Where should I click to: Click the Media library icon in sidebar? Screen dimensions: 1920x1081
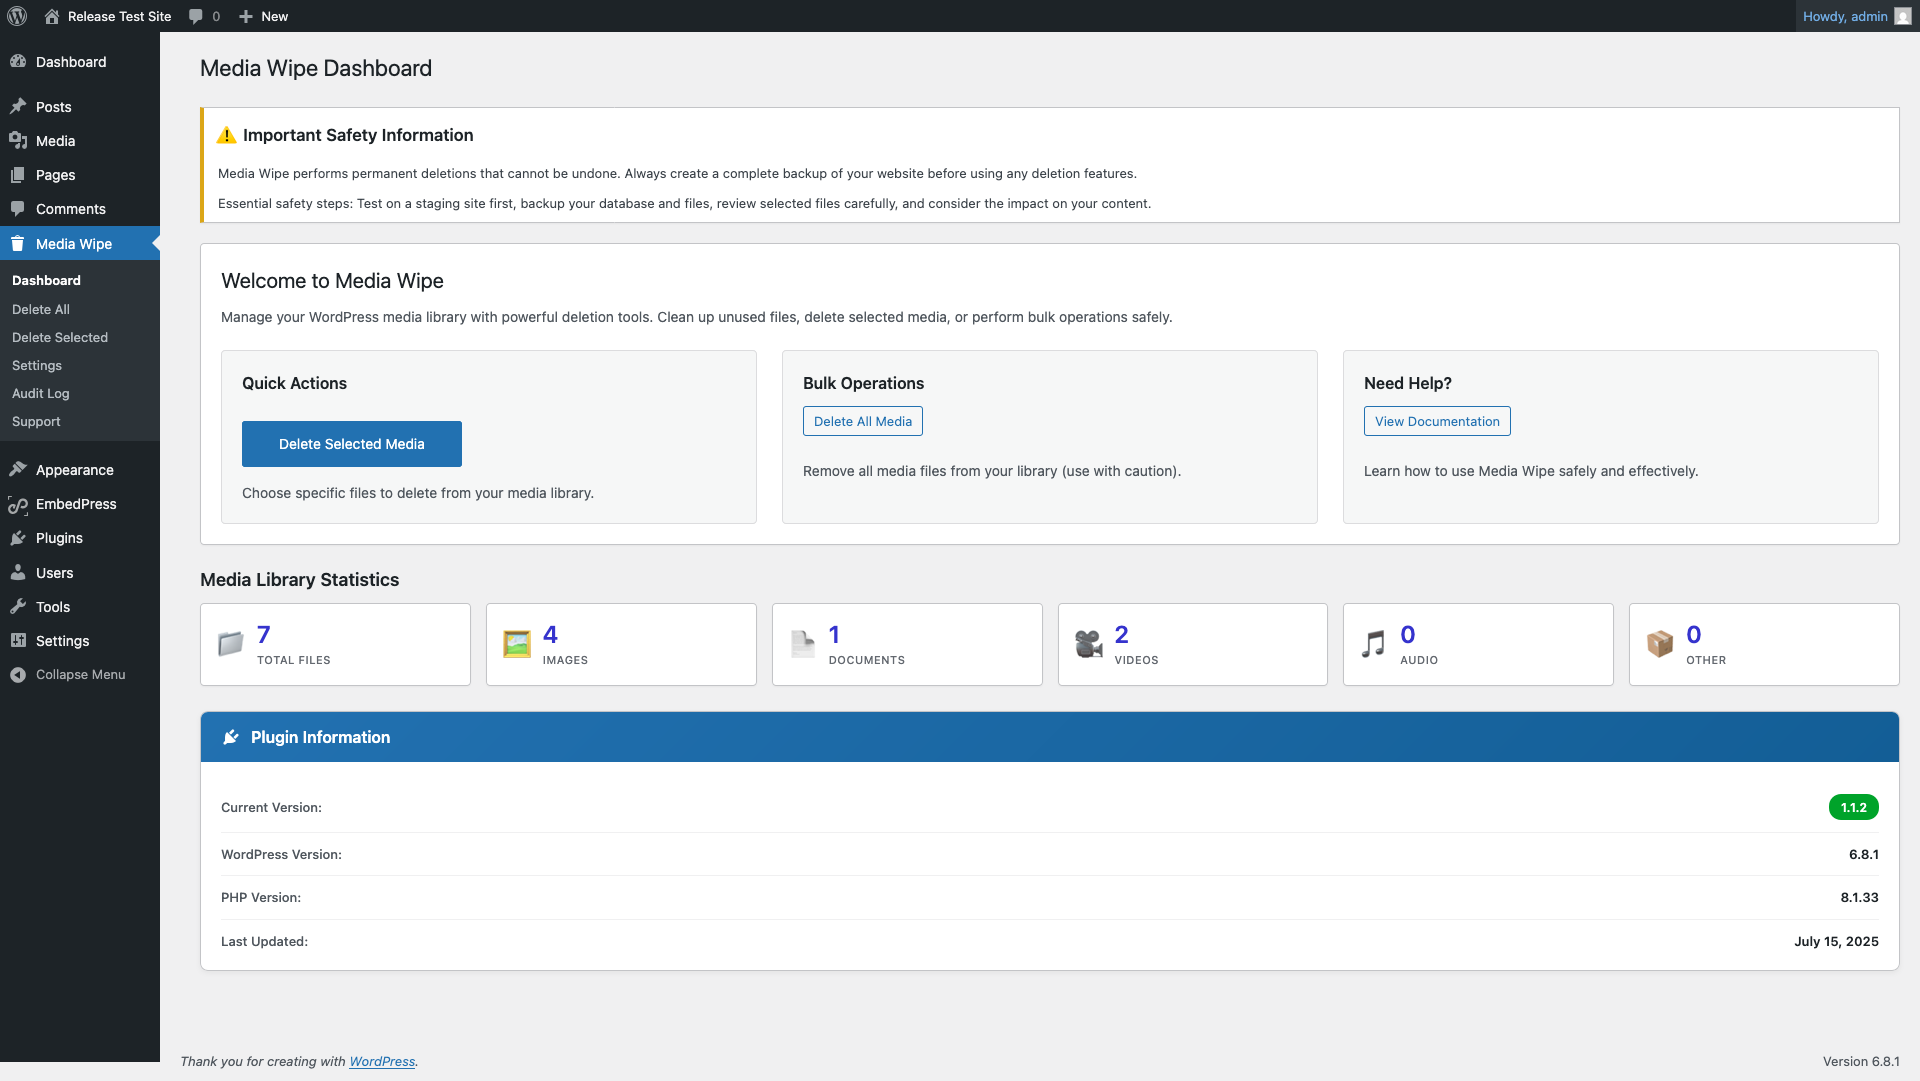pos(18,141)
